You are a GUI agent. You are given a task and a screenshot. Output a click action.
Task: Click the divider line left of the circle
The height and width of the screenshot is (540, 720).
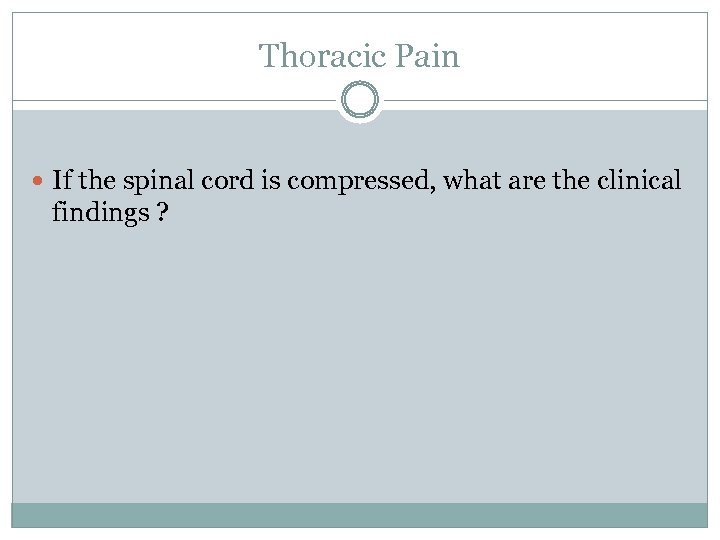[170, 101]
